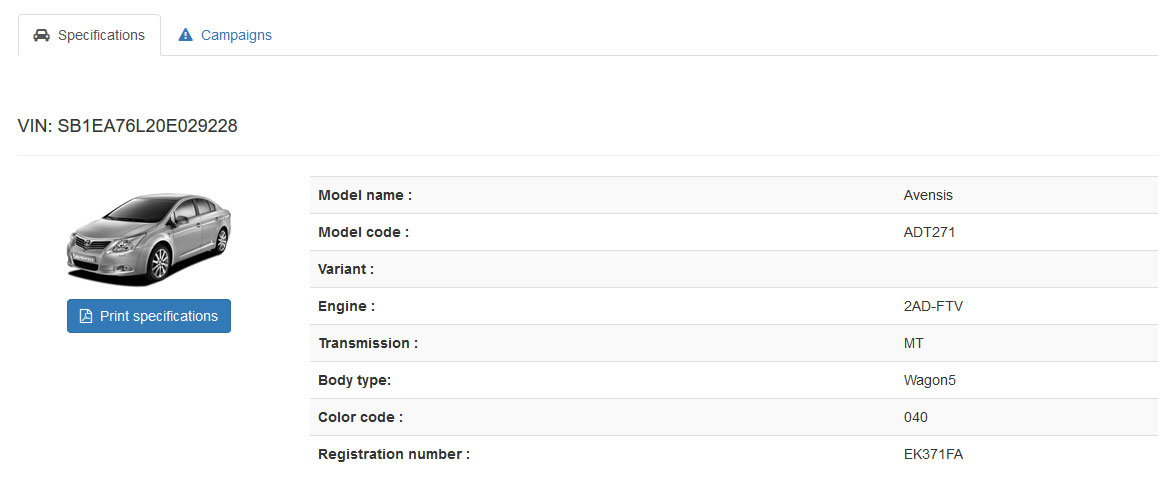1174x477 pixels.
Task: Select the VIN number heading text
Action: 128,126
